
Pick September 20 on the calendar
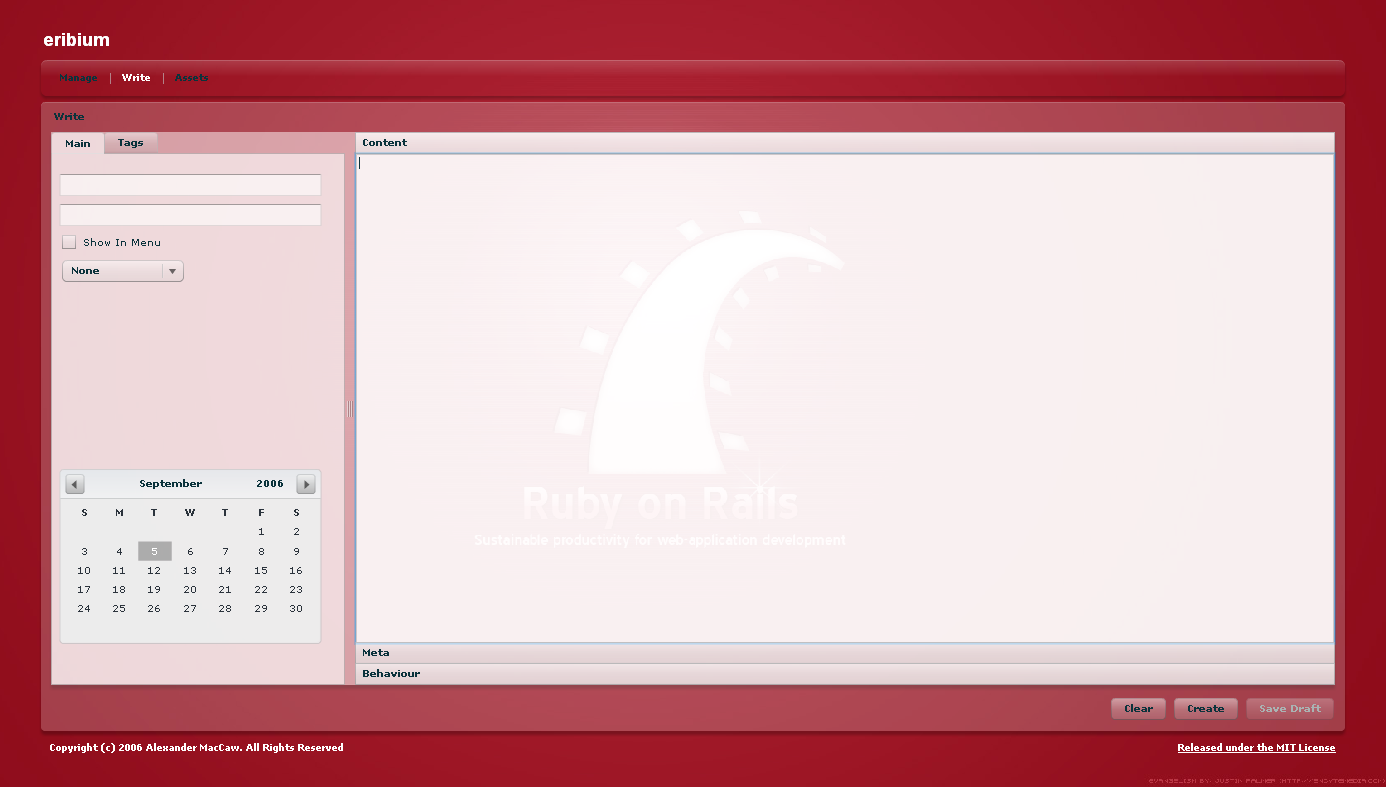point(190,590)
